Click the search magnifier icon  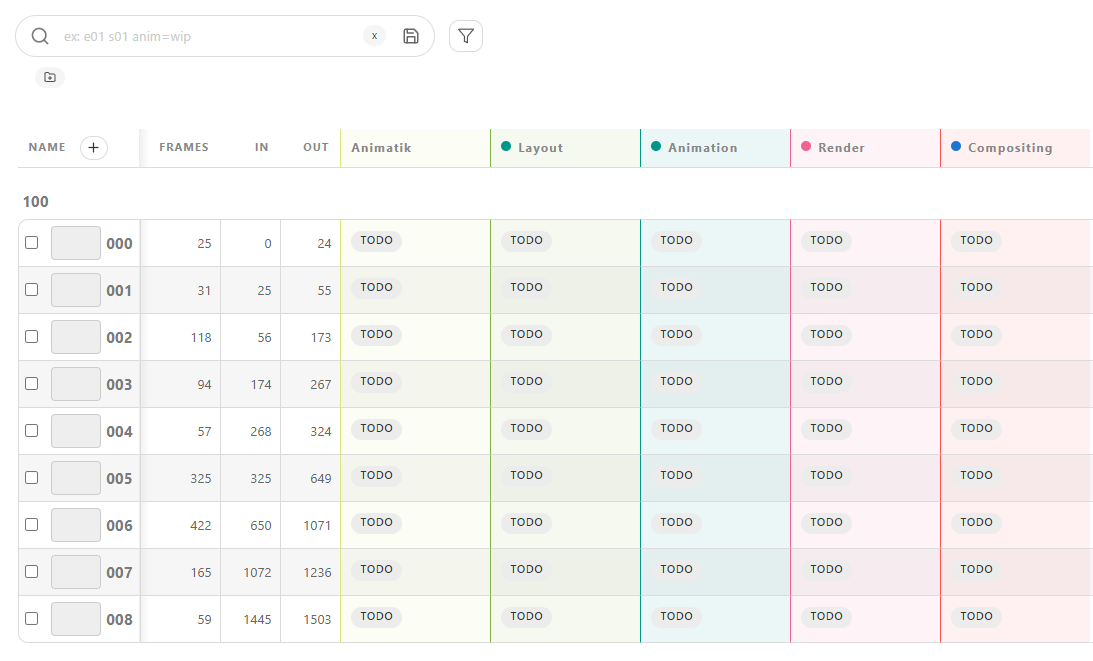coord(40,36)
